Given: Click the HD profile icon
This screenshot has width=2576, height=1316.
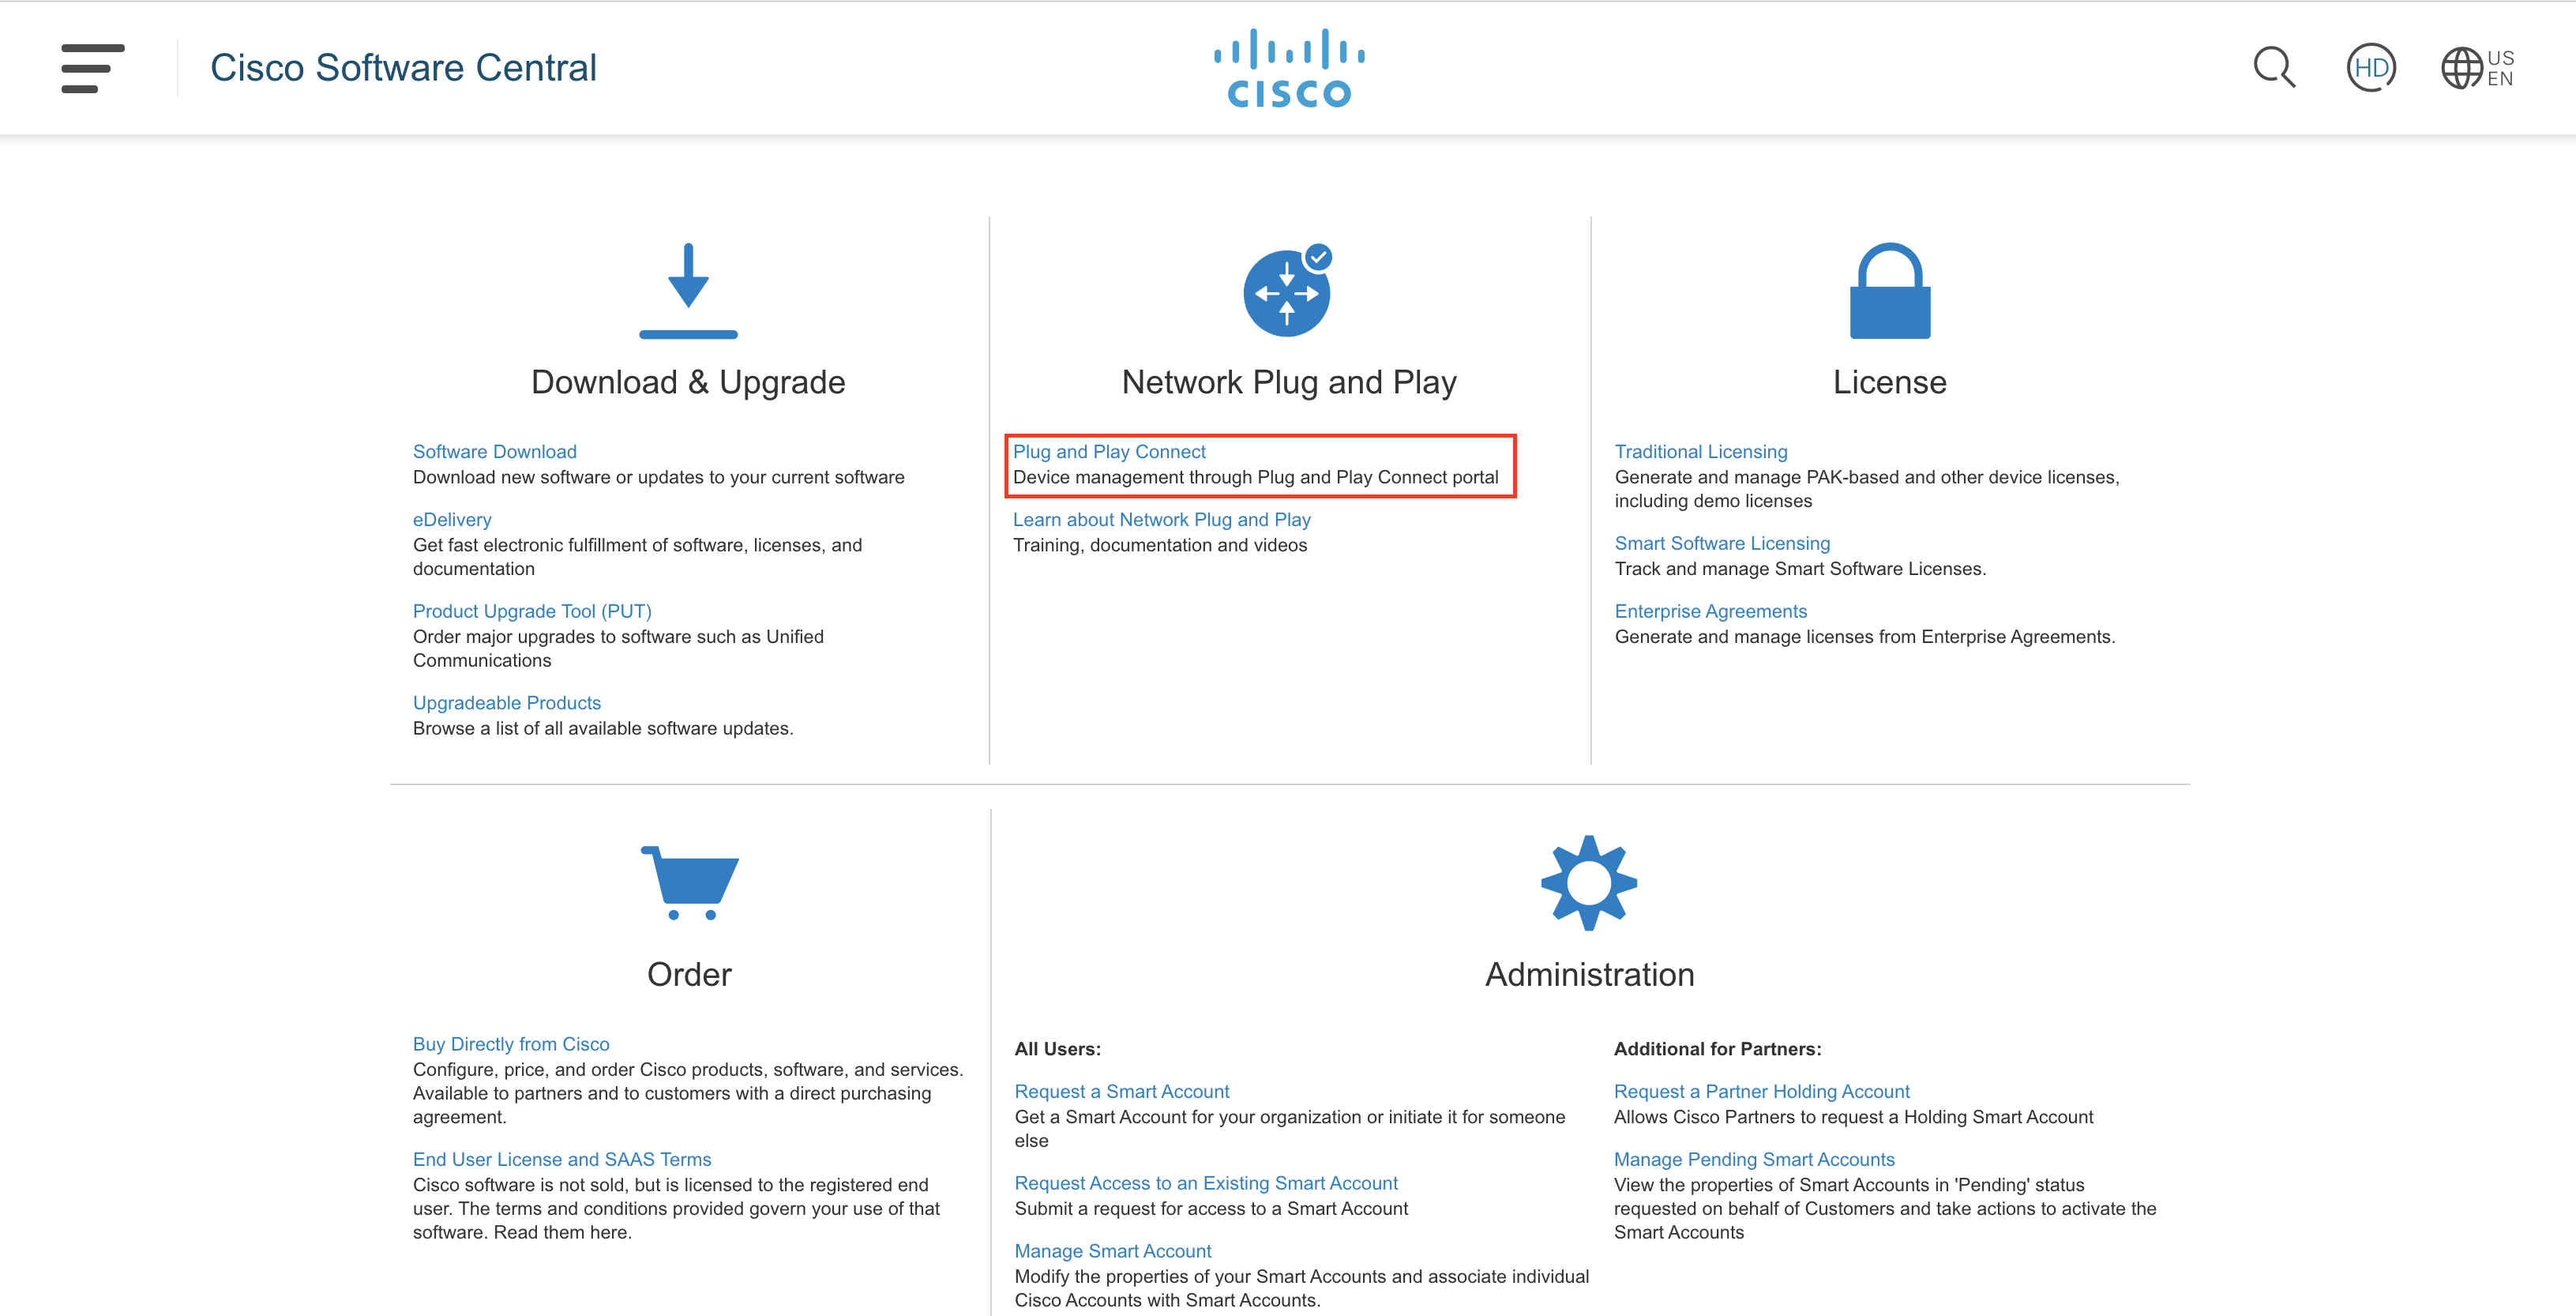Looking at the screenshot, I should [x=2370, y=68].
